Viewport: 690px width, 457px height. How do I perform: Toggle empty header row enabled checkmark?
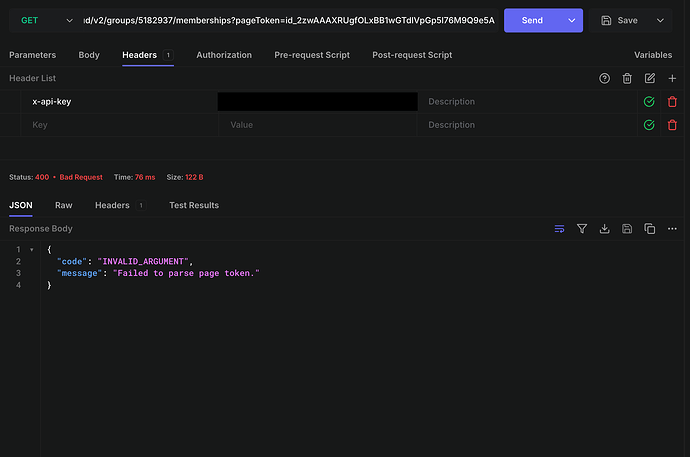(649, 125)
